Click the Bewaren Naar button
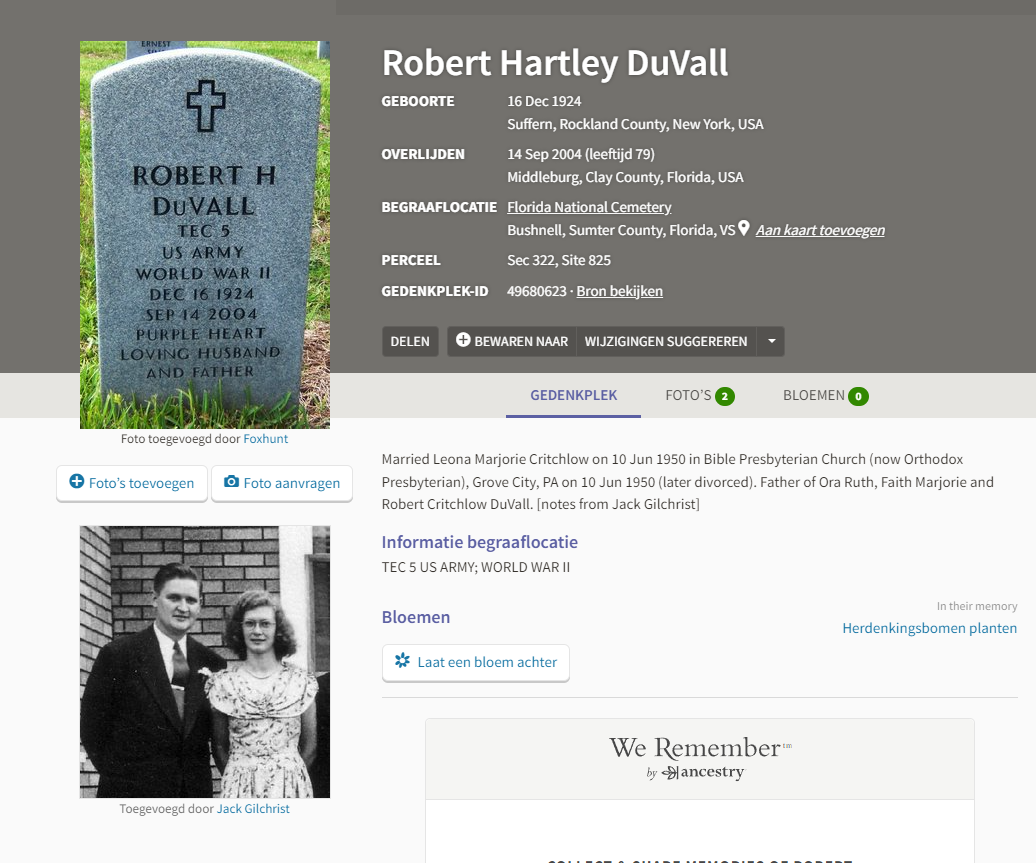Viewport: 1036px width, 863px height. click(511, 342)
